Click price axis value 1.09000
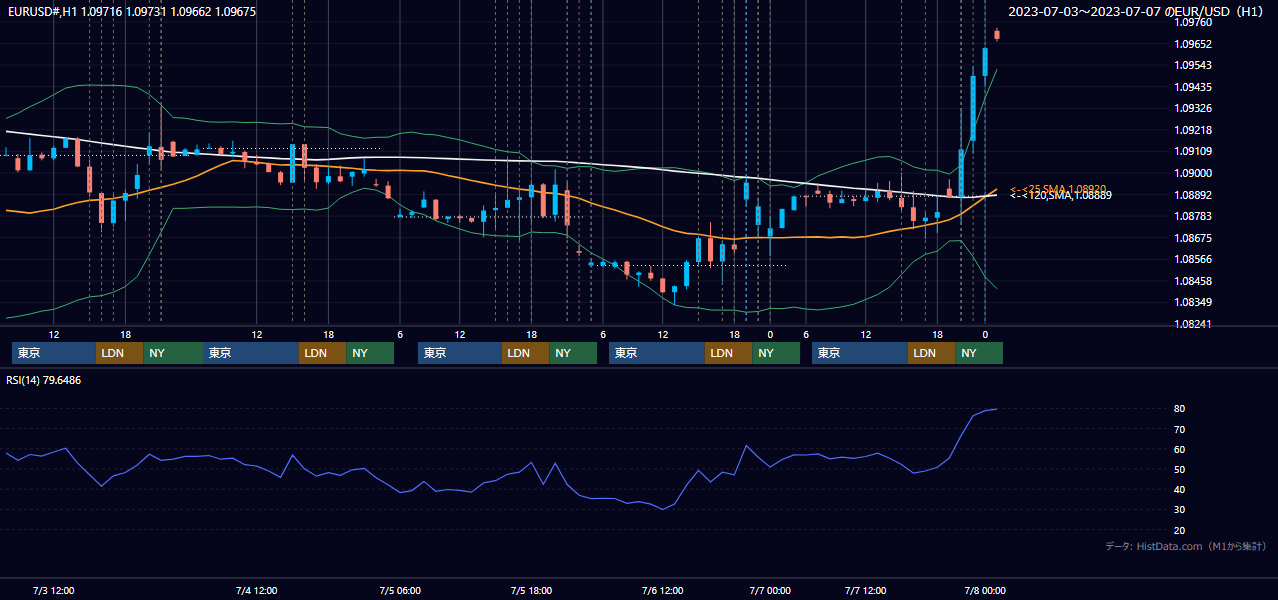Image resolution: width=1278 pixels, height=600 pixels. point(1195,173)
